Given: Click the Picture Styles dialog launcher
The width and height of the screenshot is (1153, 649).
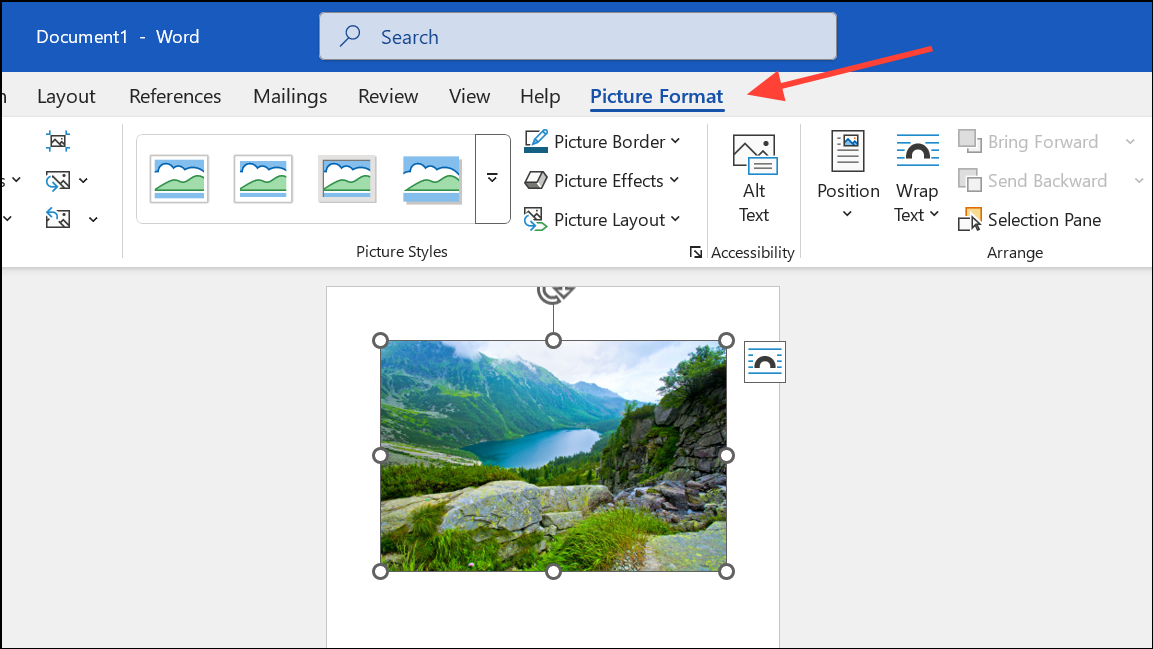Looking at the screenshot, I should point(696,252).
